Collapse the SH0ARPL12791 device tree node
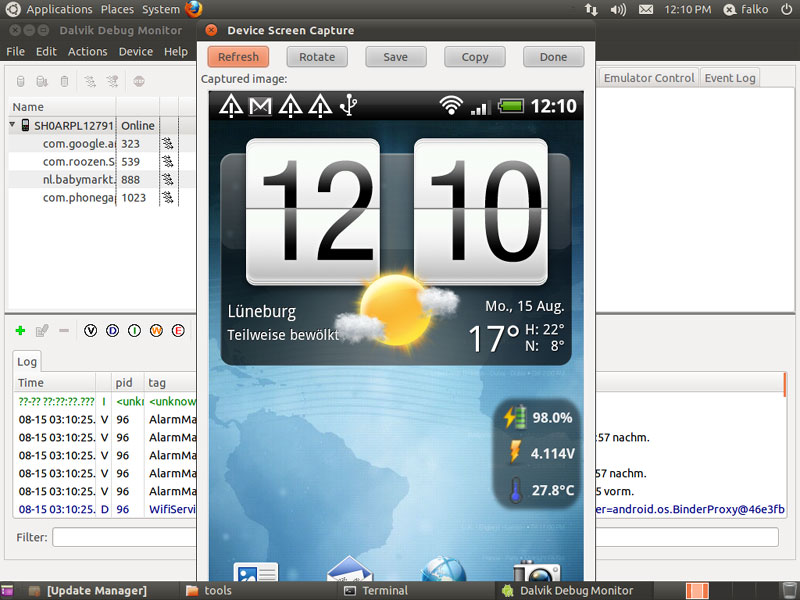800x600 pixels. pyautogui.click(x=13, y=126)
